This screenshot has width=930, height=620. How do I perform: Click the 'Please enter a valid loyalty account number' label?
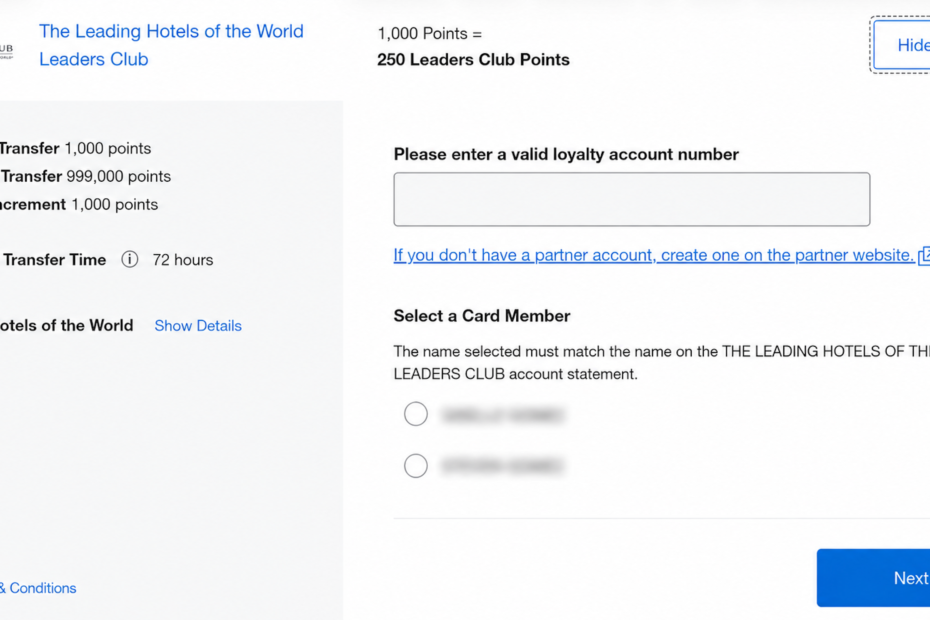(x=566, y=154)
